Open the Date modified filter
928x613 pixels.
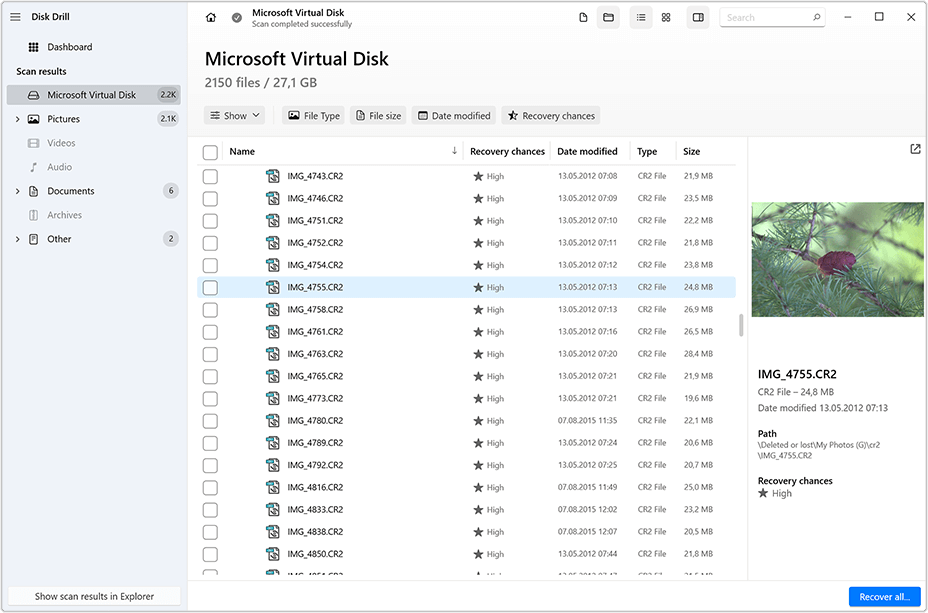pyautogui.click(x=454, y=115)
